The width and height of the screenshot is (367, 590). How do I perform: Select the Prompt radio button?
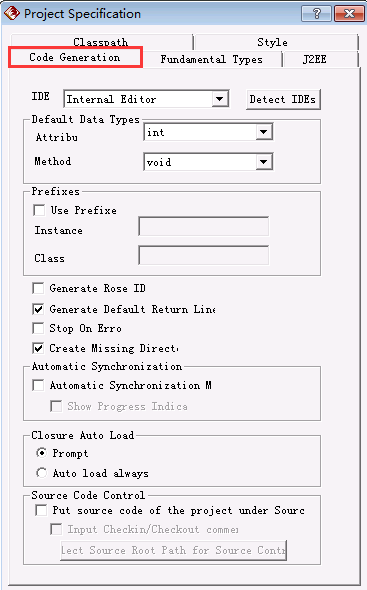point(41,453)
